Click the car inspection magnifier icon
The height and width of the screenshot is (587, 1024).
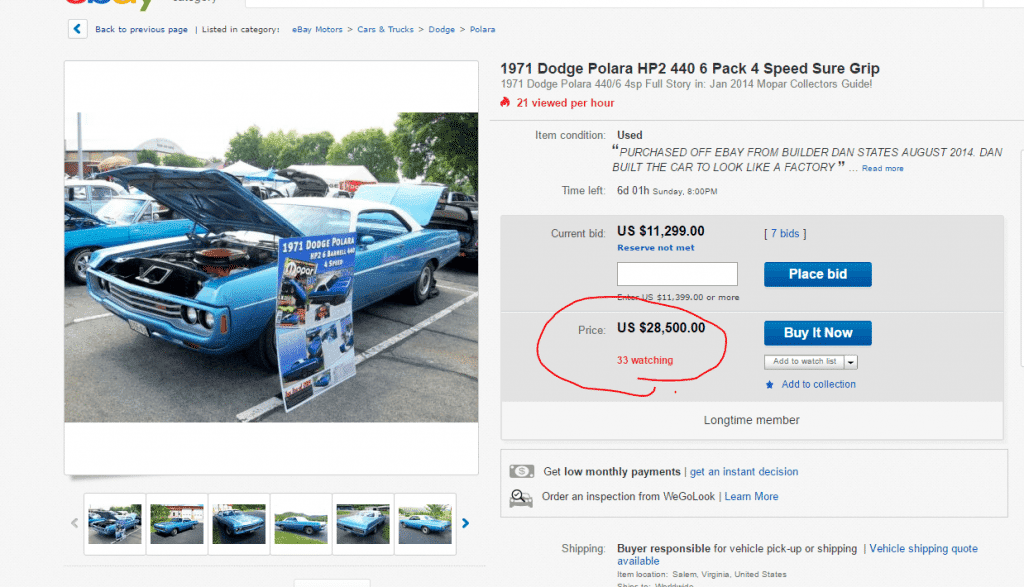(x=521, y=496)
